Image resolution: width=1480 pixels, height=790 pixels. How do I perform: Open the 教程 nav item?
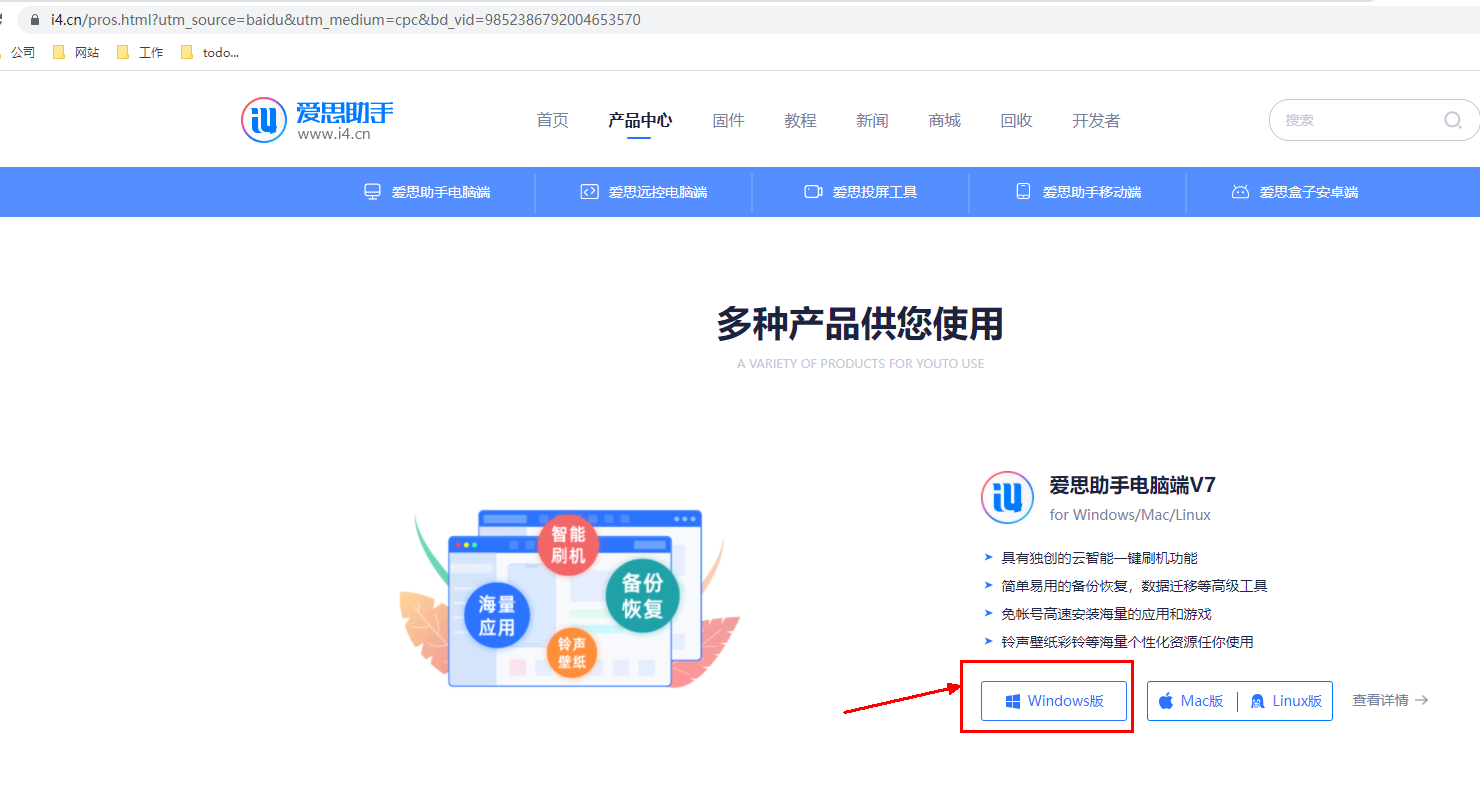pyautogui.click(x=800, y=120)
